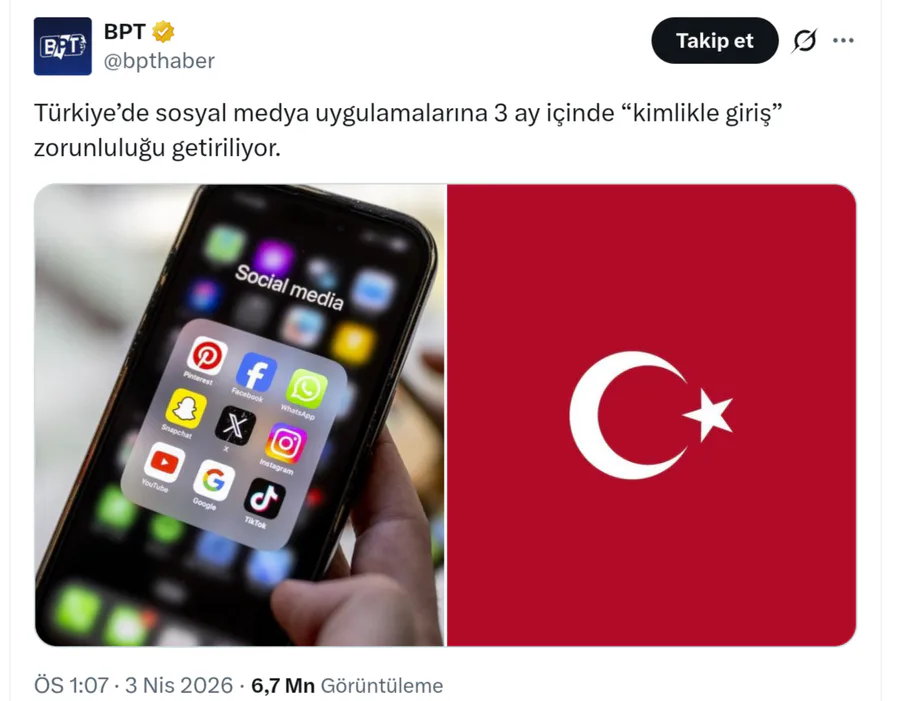Click the Grok slashed-circle icon
This screenshot has height=701, width=900.
[805, 41]
